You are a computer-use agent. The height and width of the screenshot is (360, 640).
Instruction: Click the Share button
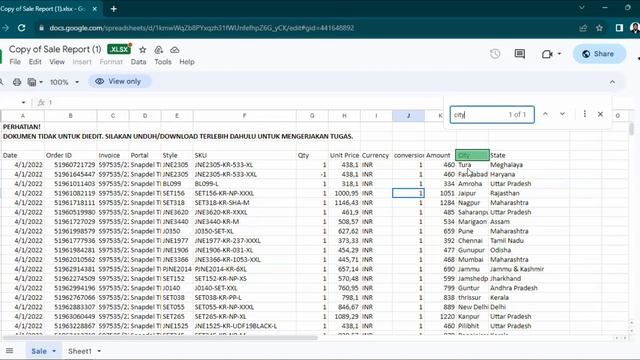(599, 54)
